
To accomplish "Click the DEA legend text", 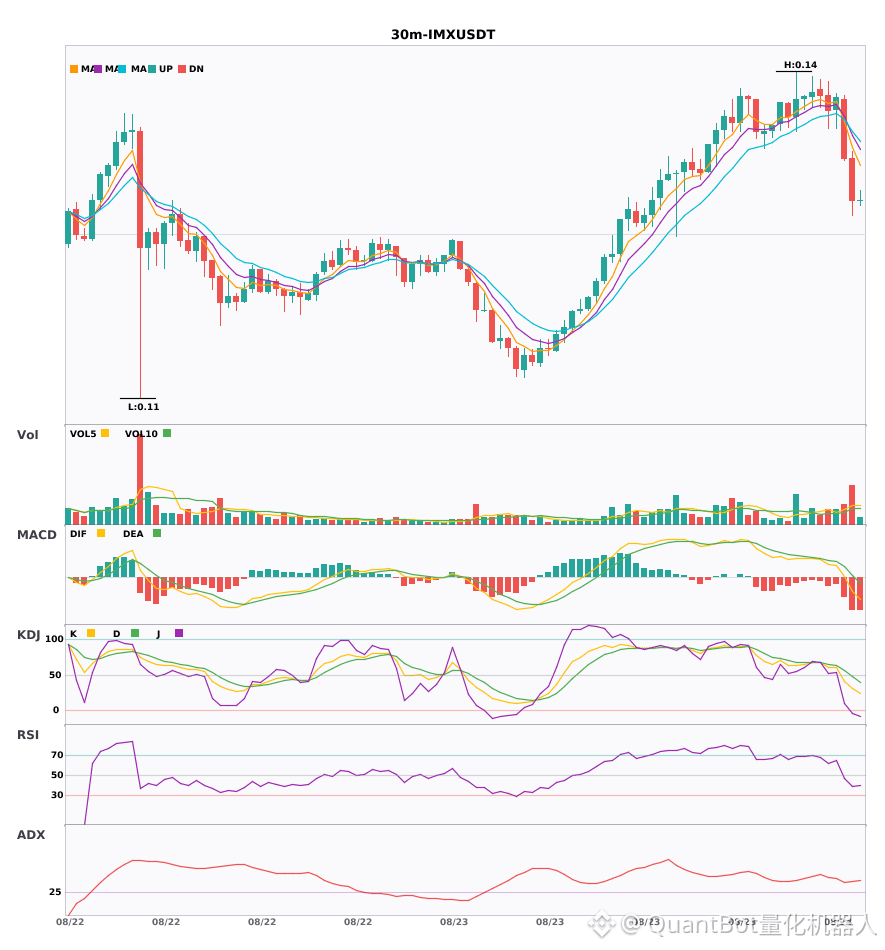I will pos(133,534).
